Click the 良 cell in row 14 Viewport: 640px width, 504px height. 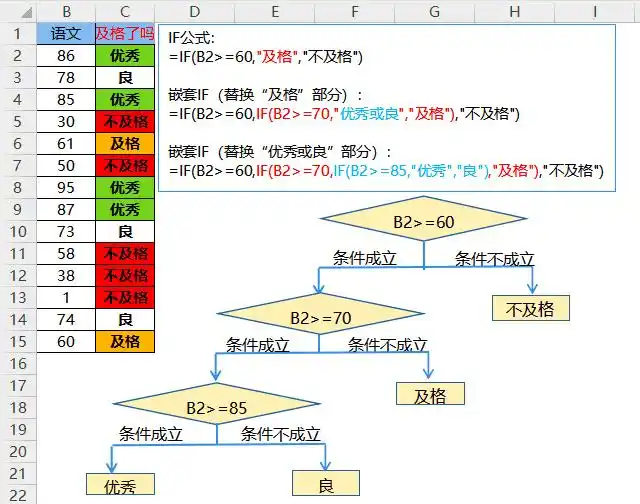click(125, 320)
